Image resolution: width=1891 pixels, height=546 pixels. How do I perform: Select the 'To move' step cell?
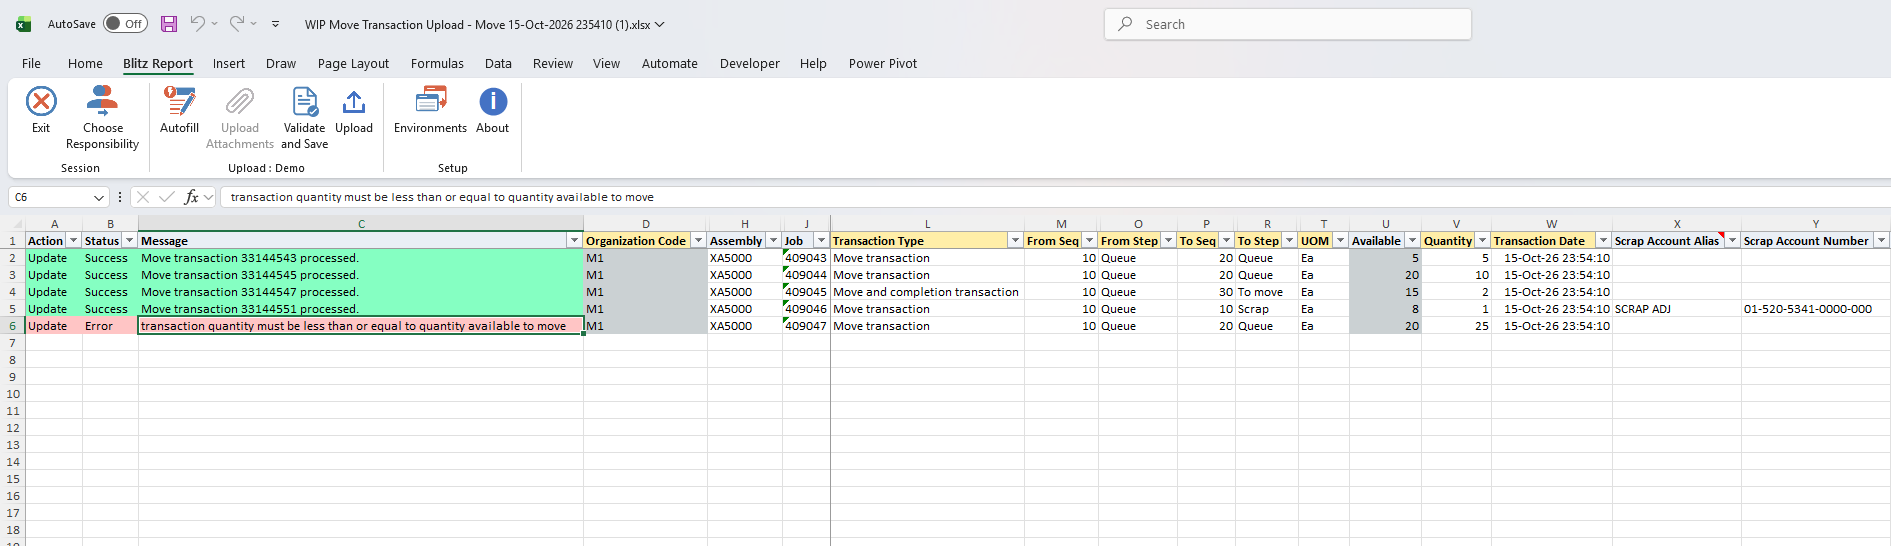1266,292
